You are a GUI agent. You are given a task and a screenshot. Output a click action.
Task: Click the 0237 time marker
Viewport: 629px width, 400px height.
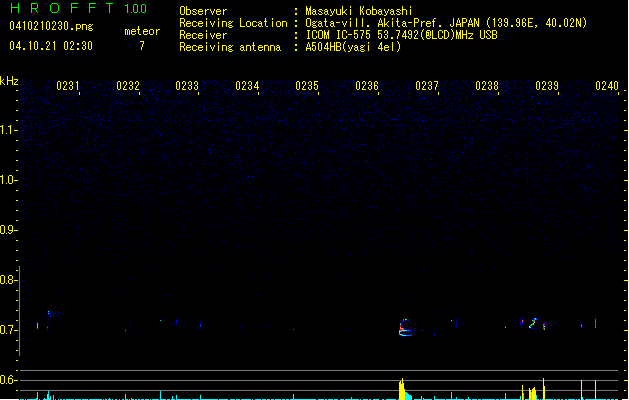427,86
